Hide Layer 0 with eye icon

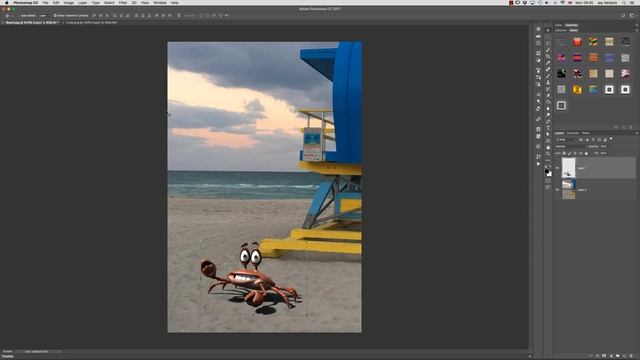[x=557, y=190]
